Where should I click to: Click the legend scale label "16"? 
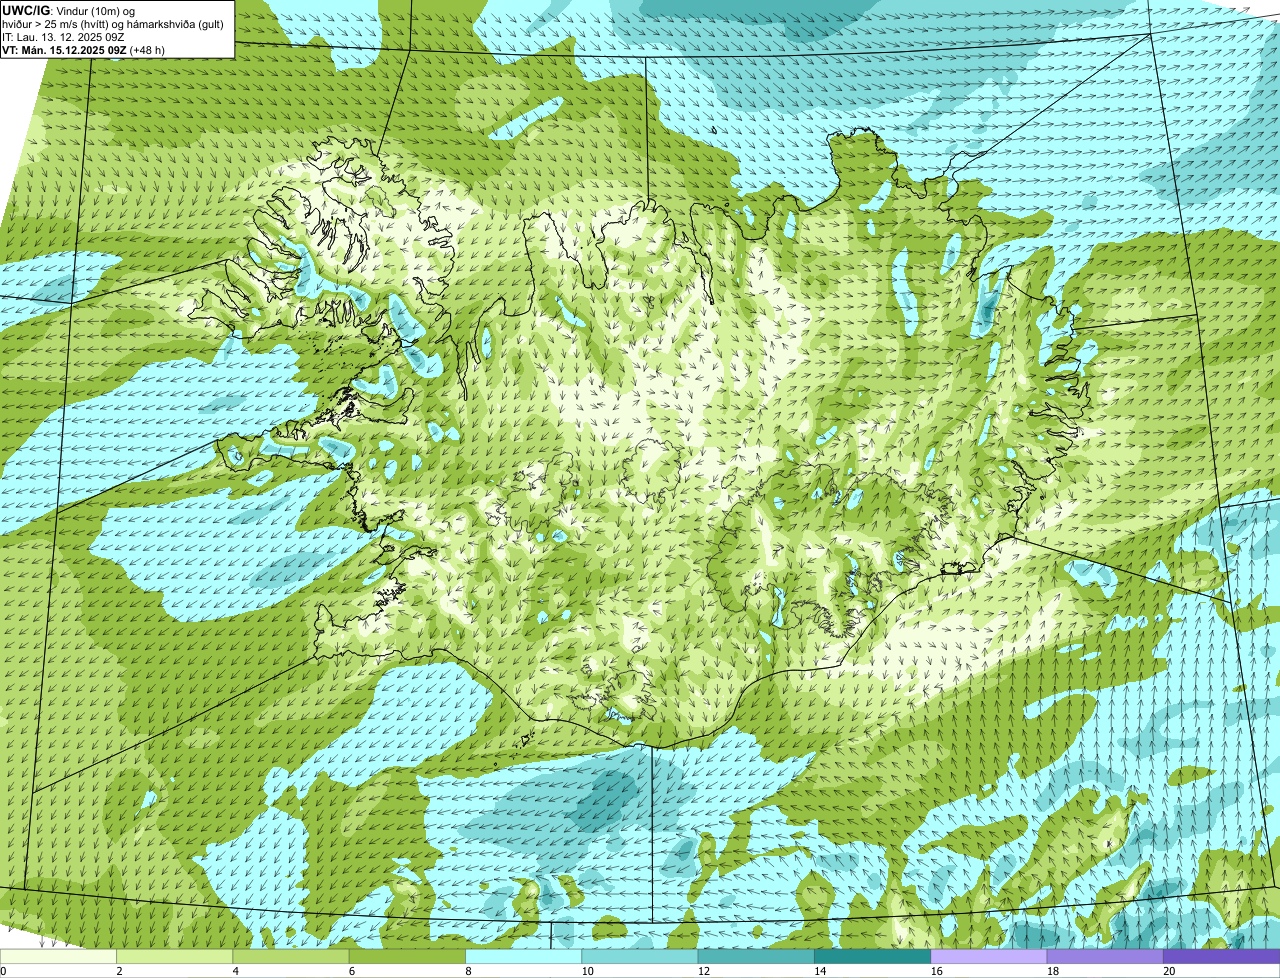[x=935, y=971]
